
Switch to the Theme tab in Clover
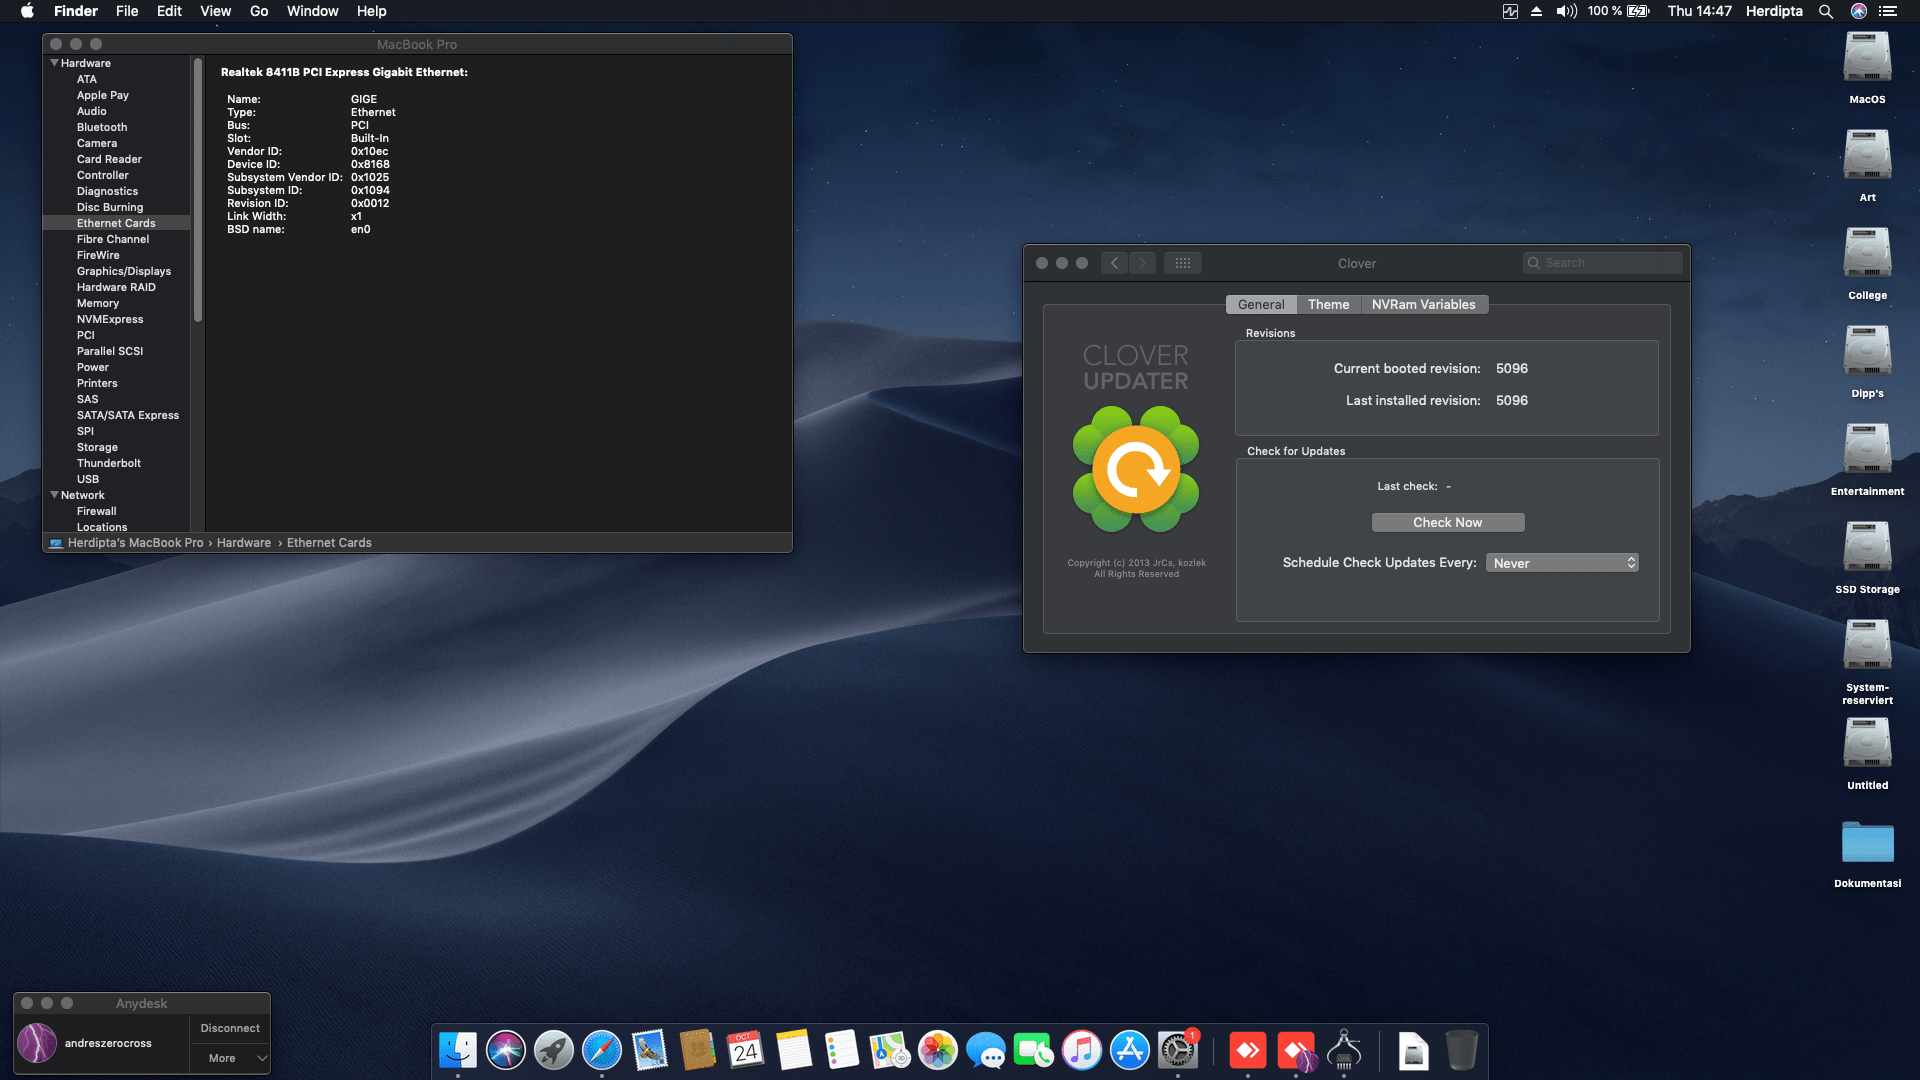coord(1328,304)
